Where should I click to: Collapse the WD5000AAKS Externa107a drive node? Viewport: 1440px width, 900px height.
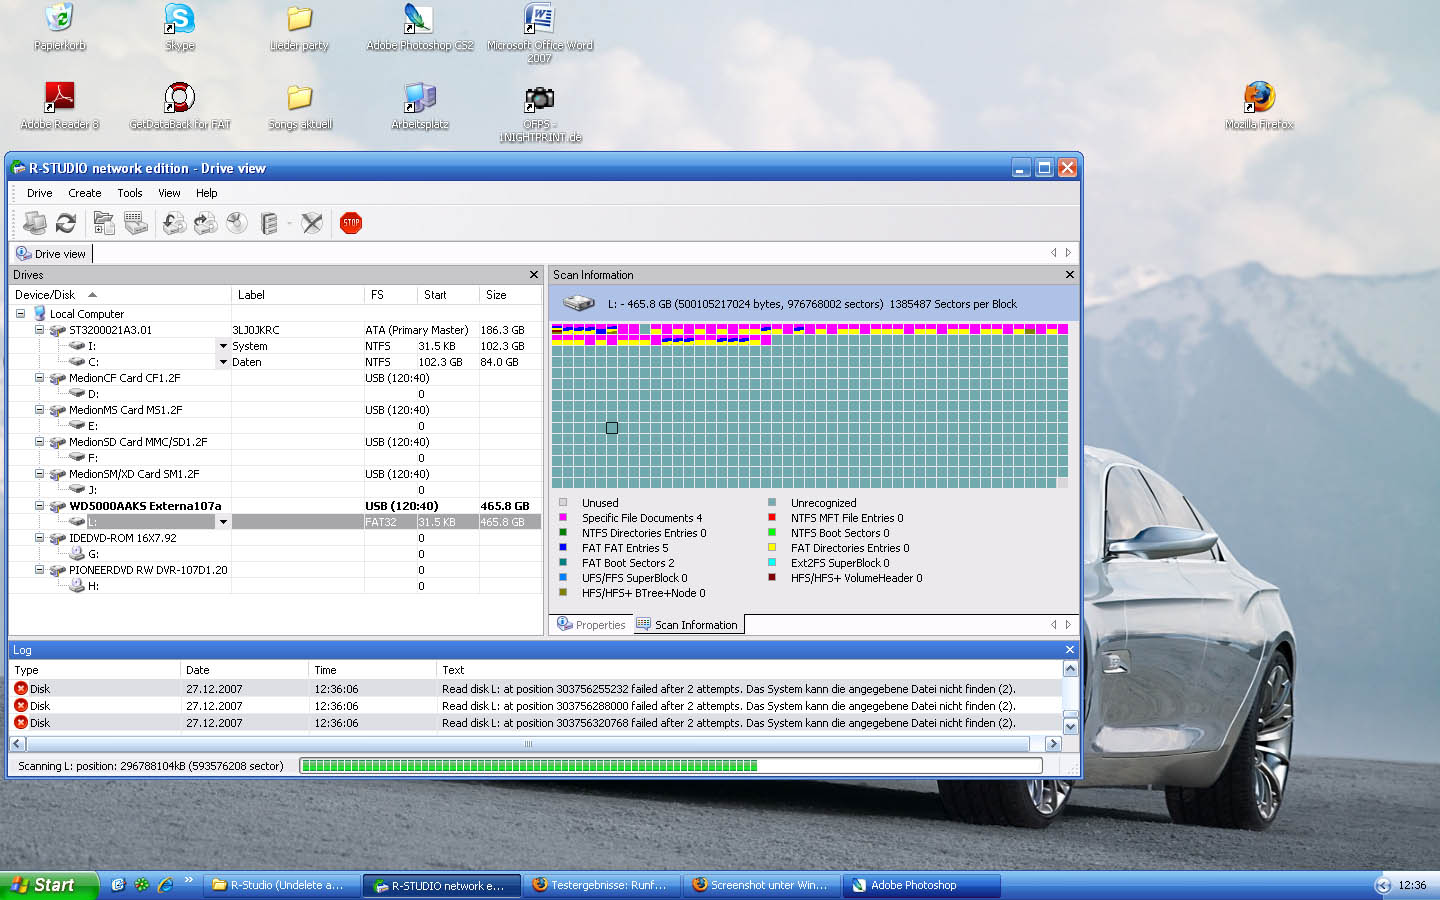click(39, 506)
